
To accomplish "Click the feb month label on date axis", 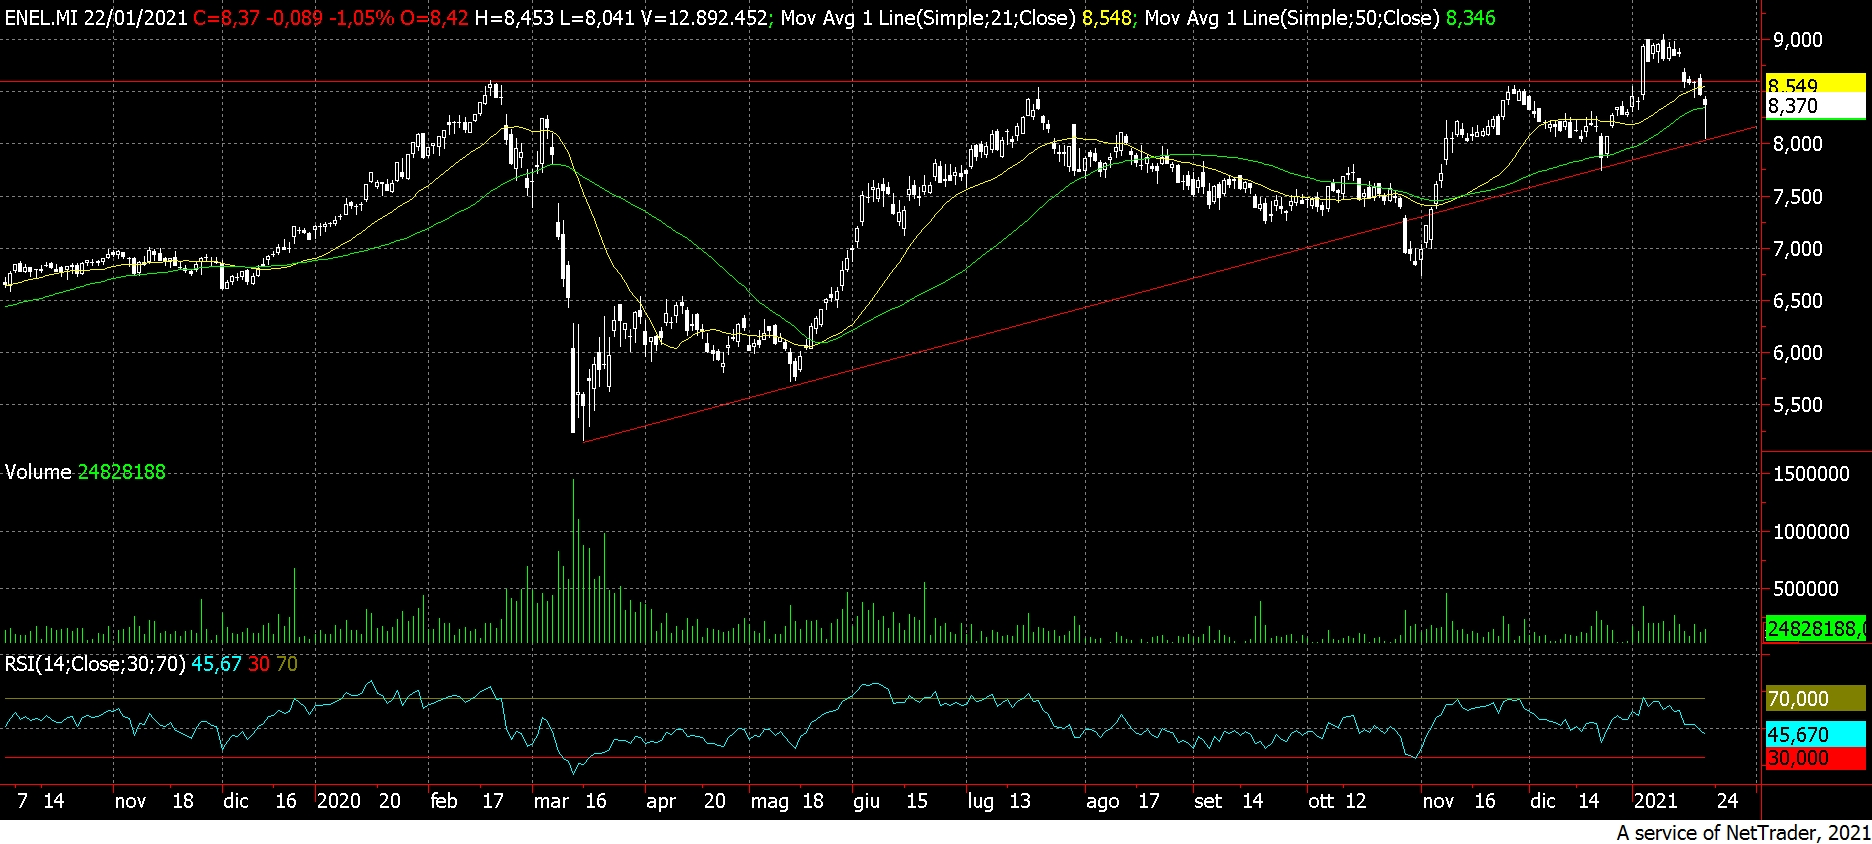I will [x=443, y=801].
